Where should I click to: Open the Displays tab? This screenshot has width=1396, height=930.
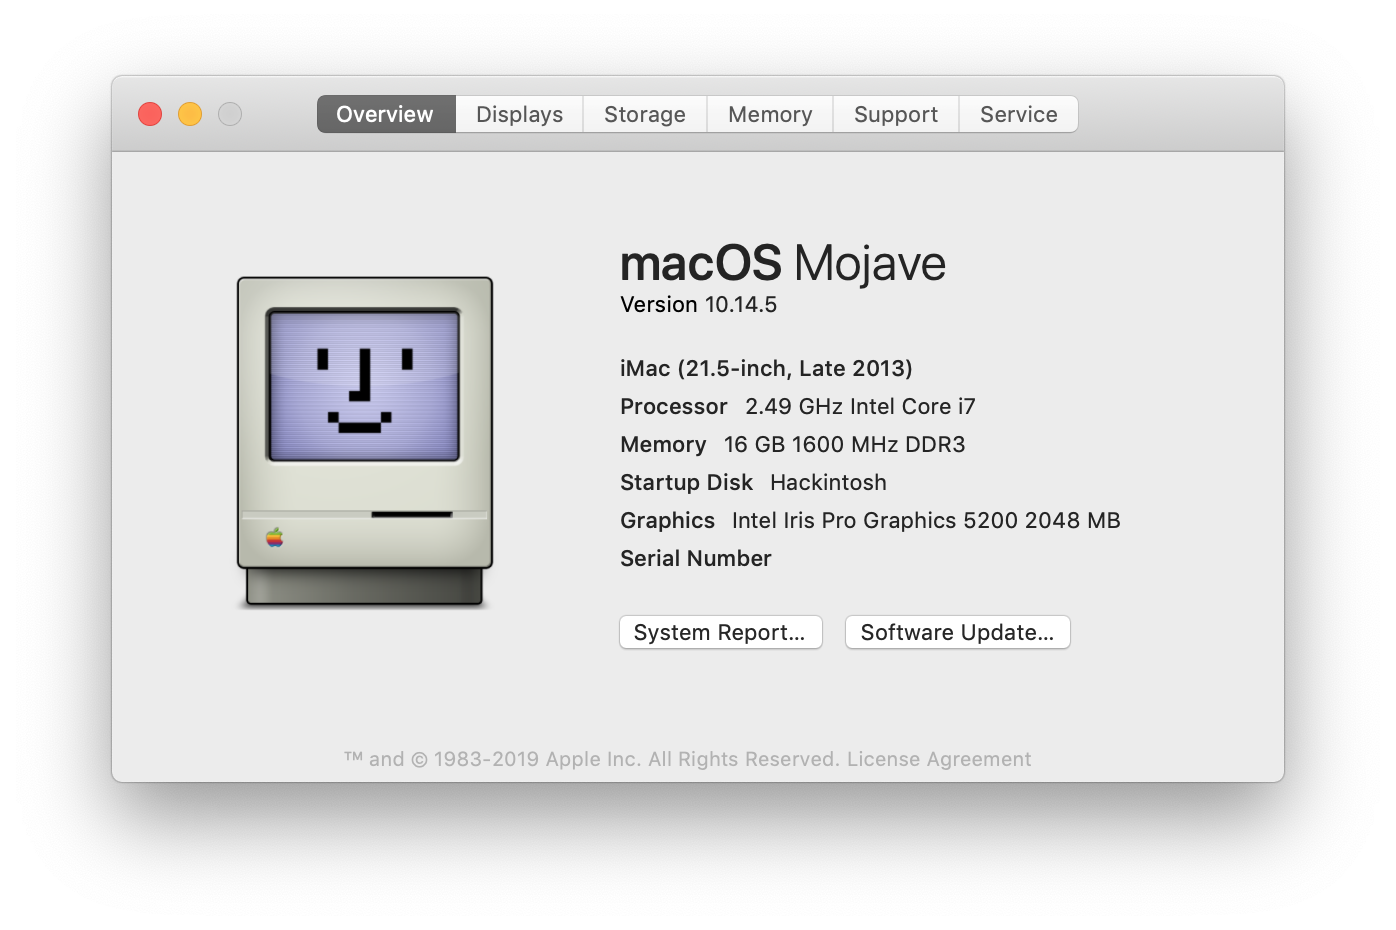519,114
